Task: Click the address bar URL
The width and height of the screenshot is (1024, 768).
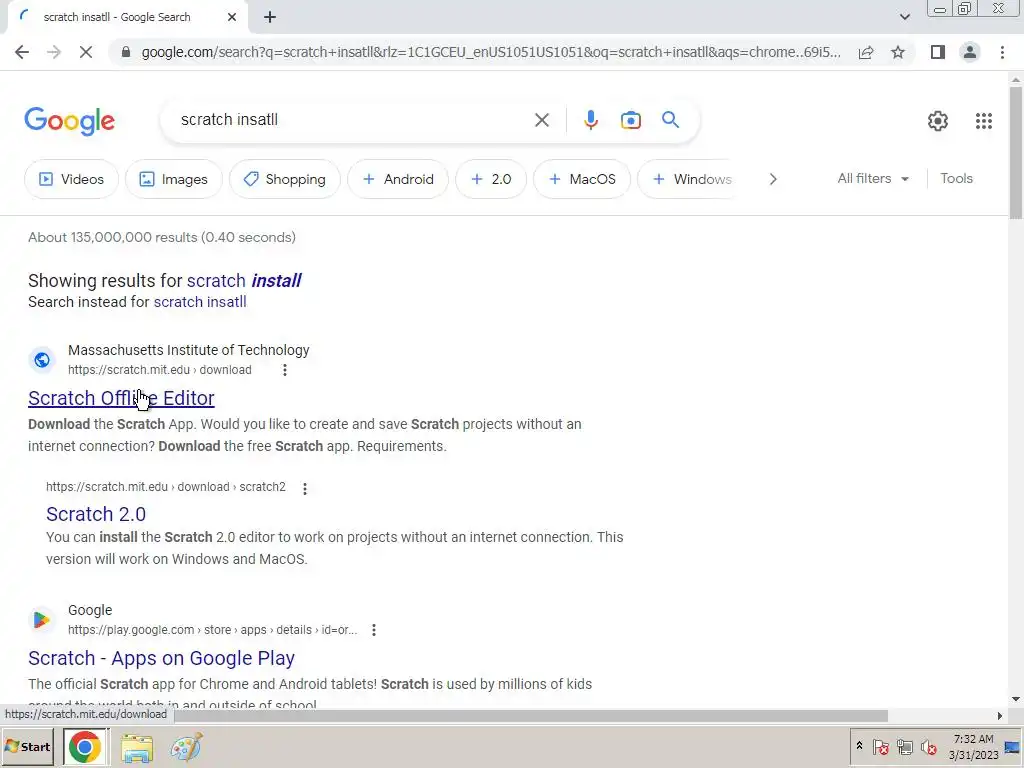Action: coord(491,52)
